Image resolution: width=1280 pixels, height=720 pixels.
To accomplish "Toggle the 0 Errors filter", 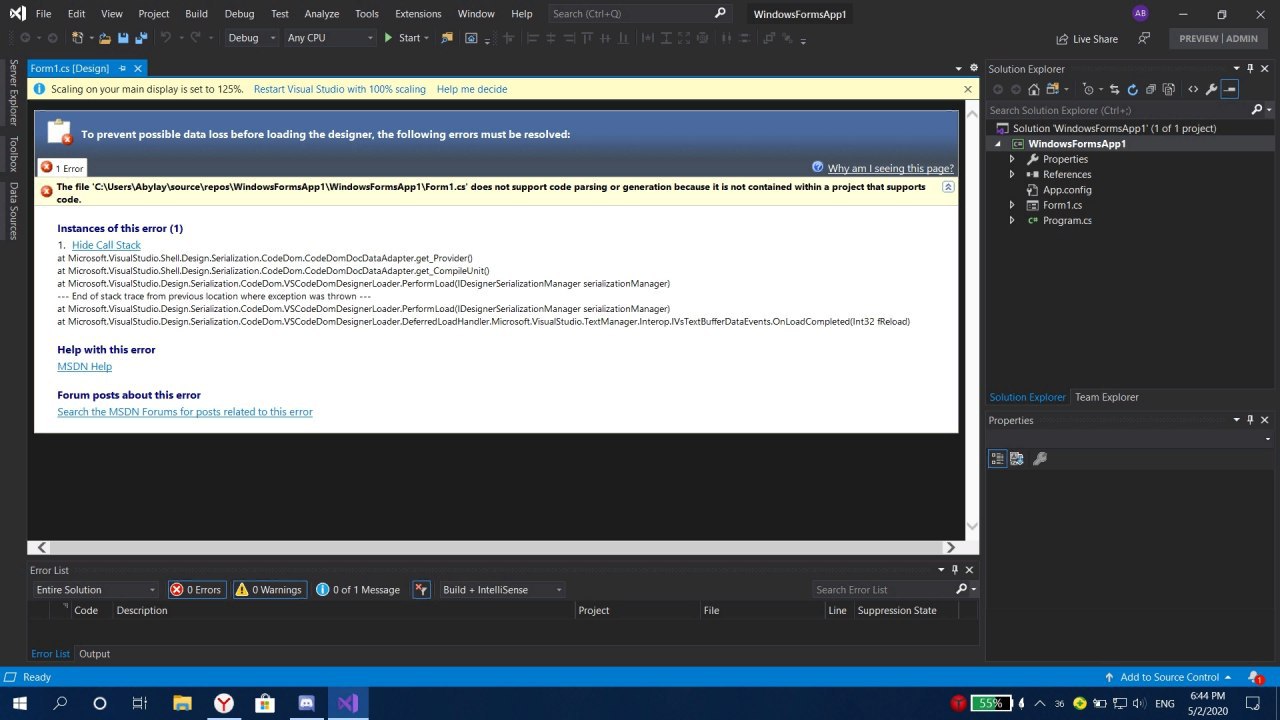I will [x=197, y=590].
